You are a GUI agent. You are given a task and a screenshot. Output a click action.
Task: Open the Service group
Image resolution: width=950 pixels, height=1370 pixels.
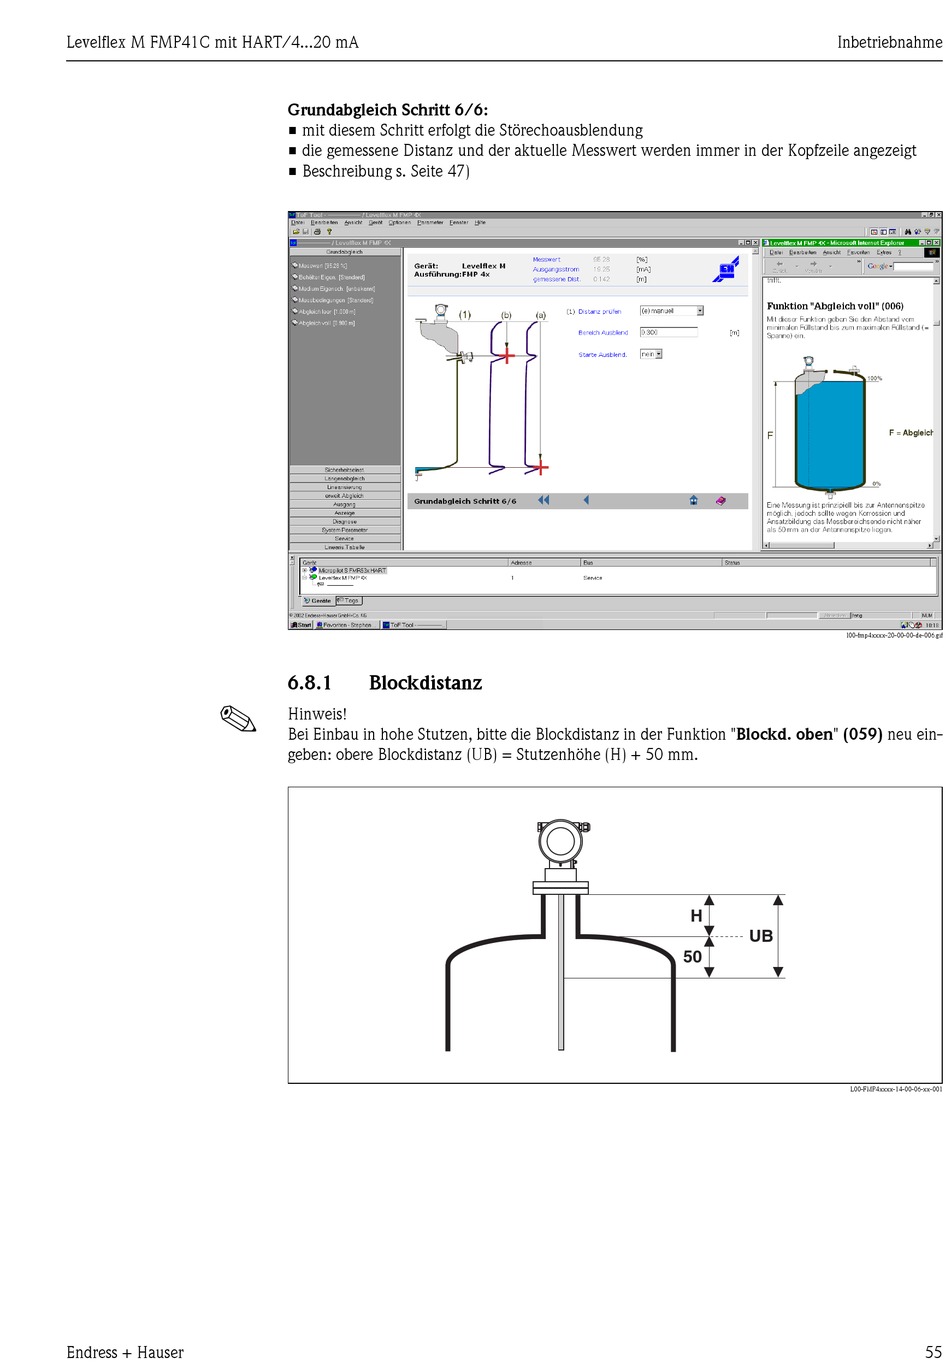click(x=345, y=539)
